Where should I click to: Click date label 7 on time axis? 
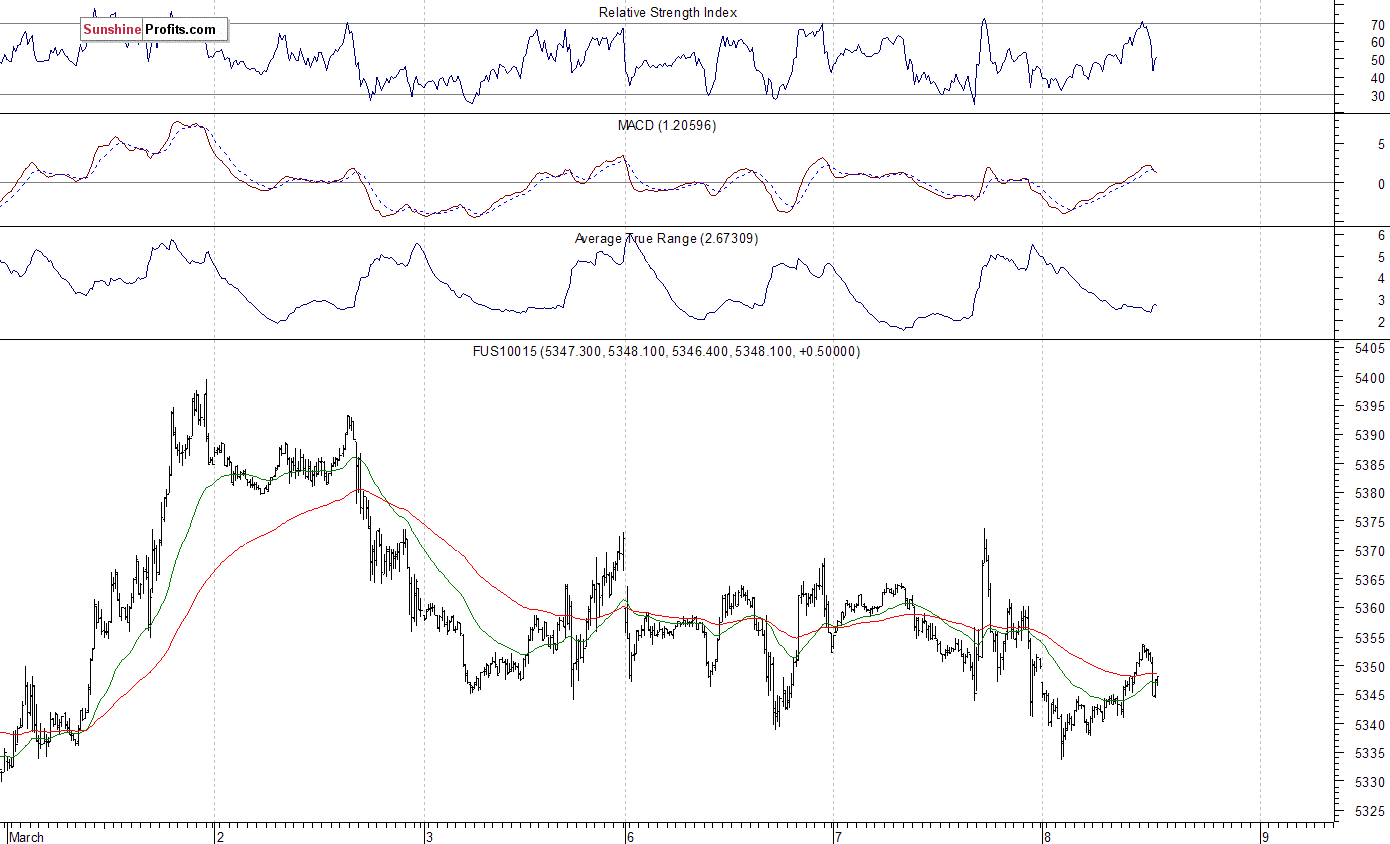pos(838,837)
